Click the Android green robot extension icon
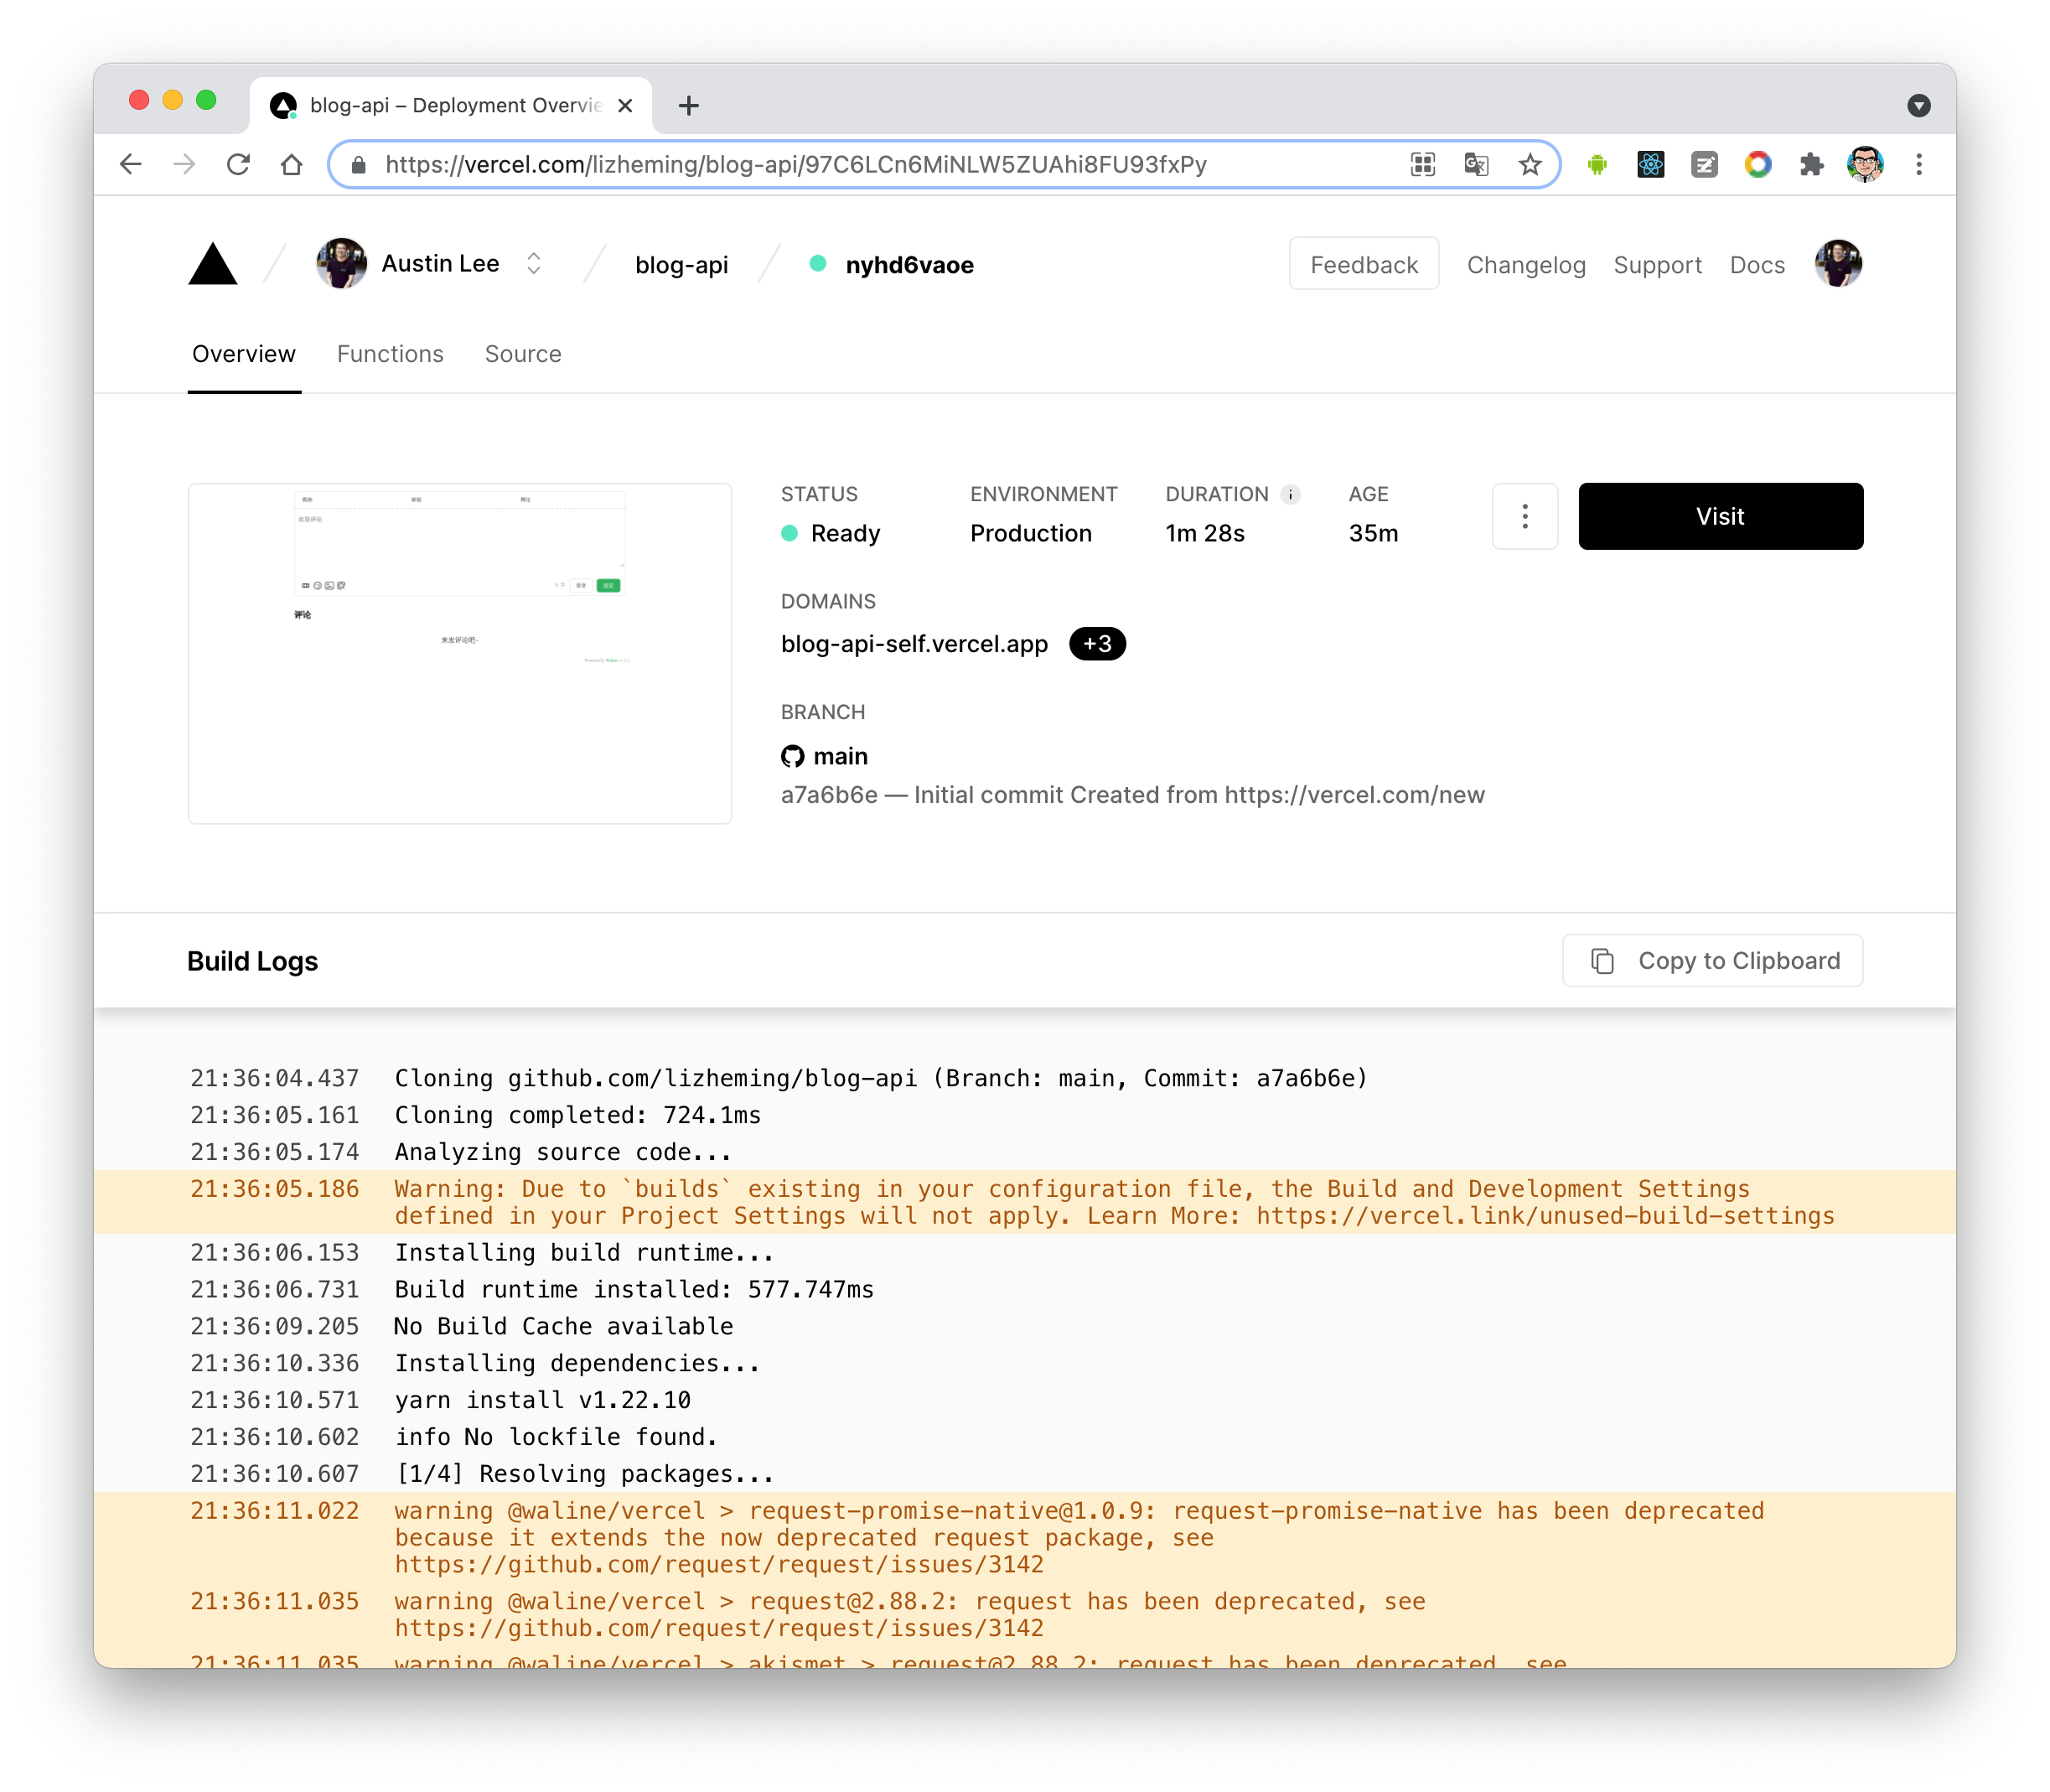Viewport: 2050px width, 1792px height. point(1597,165)
